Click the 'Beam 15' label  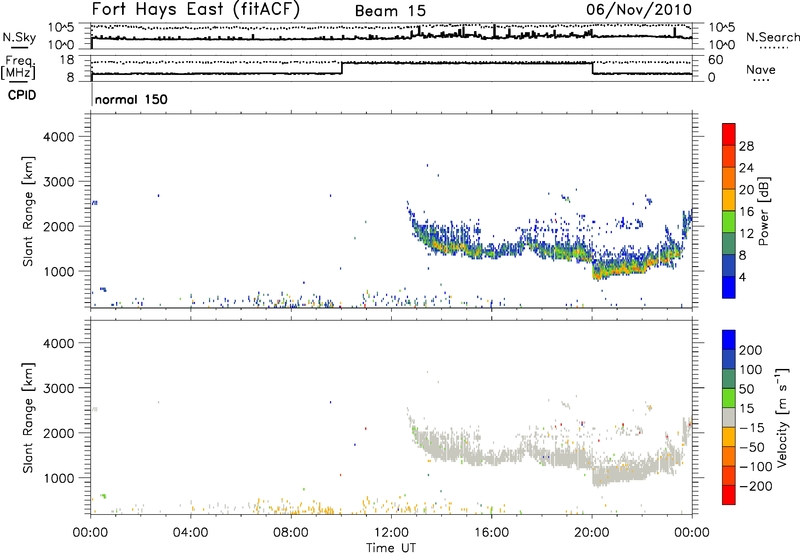coord(390,11)
